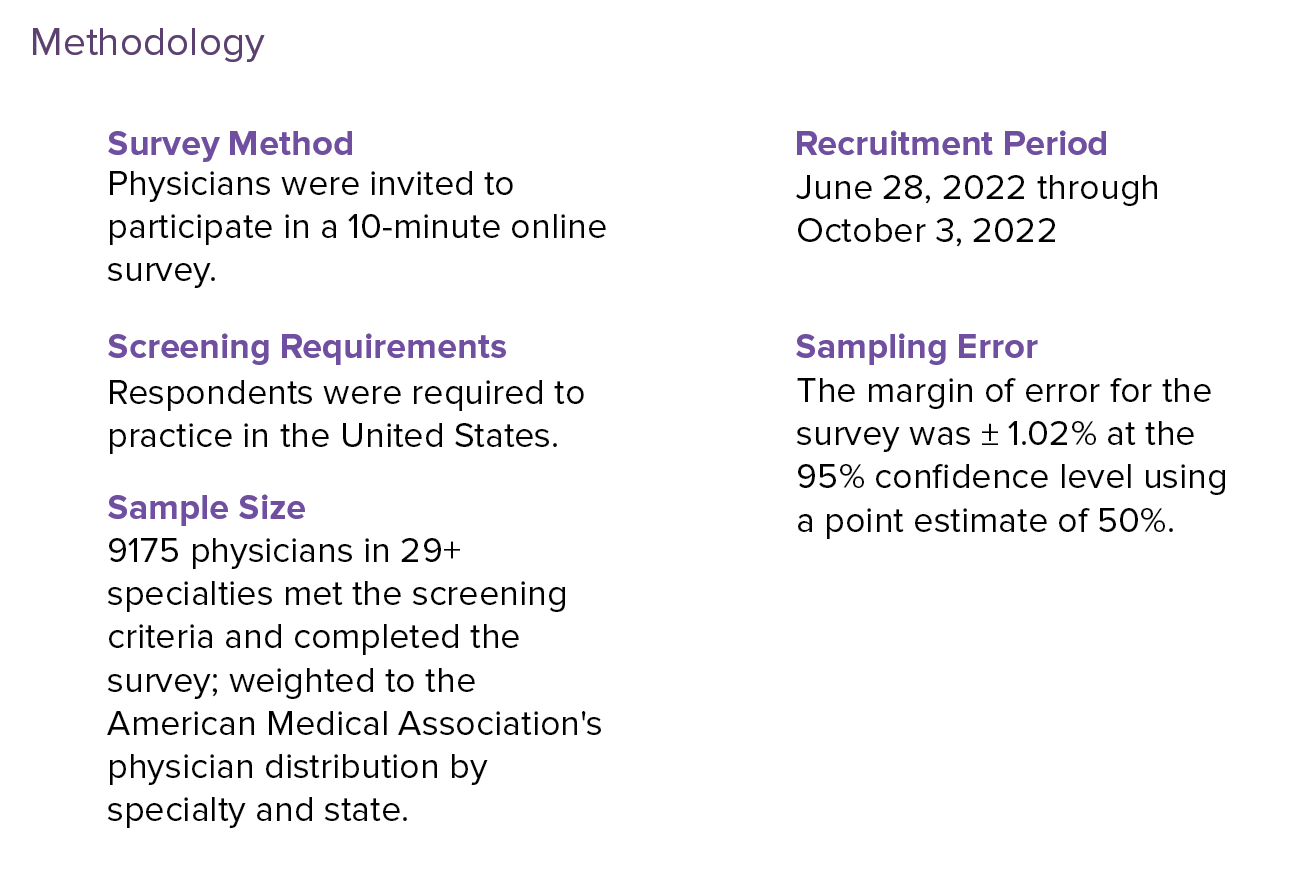Screen dimensions: 1290x878
Task: Click the "October 3, 2022" end date
Action: tap(926, 231)
